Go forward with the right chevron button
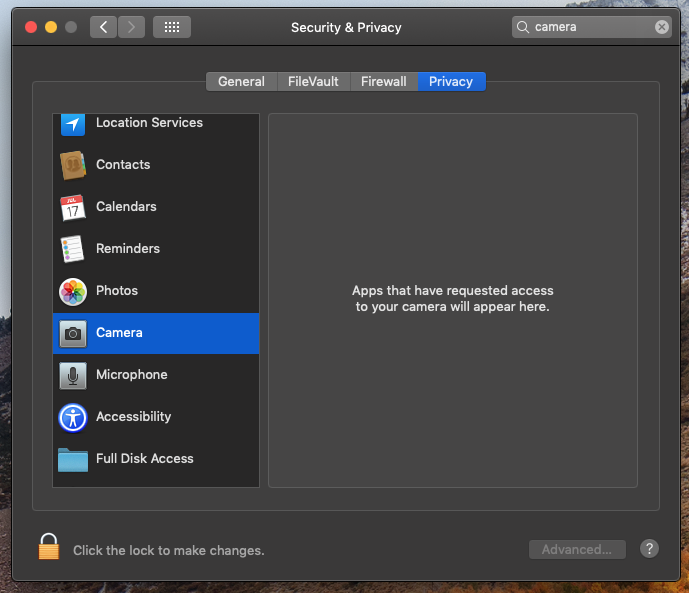The image size is (689, 593). tap(131, 27)
